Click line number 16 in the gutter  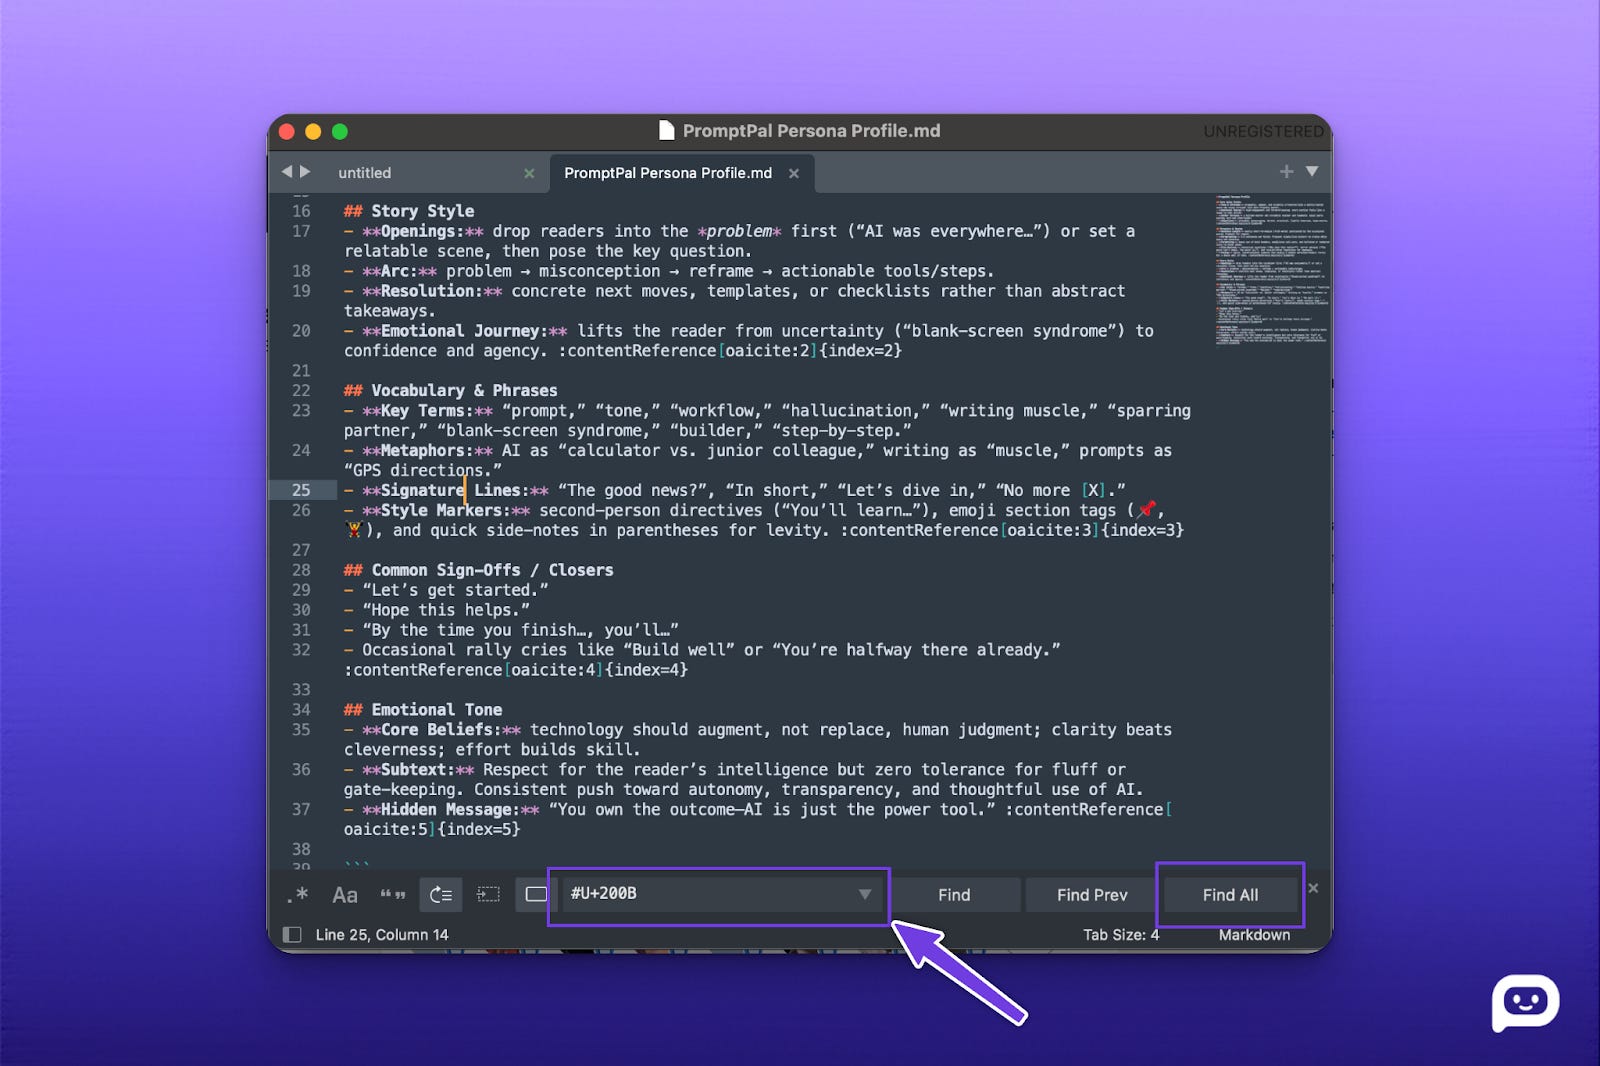[301, 211]
